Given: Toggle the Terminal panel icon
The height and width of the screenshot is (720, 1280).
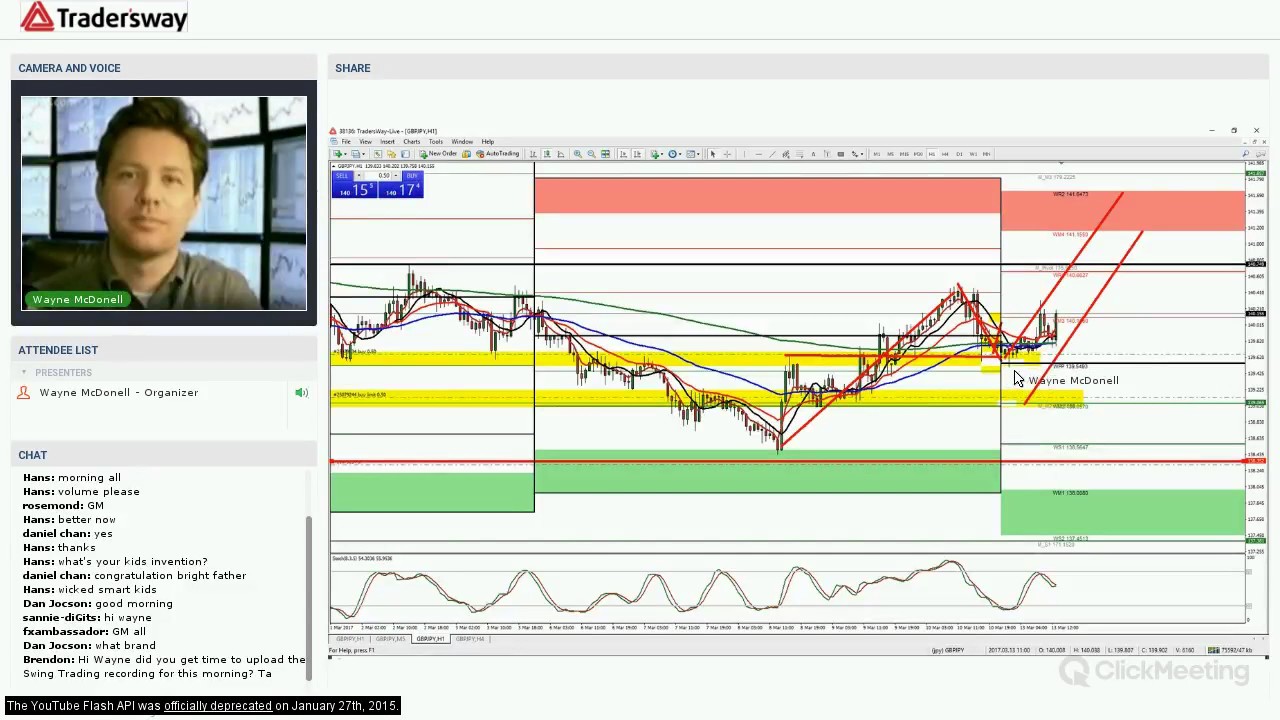Looking at the screenshot, I should click(x=405, y=153).
